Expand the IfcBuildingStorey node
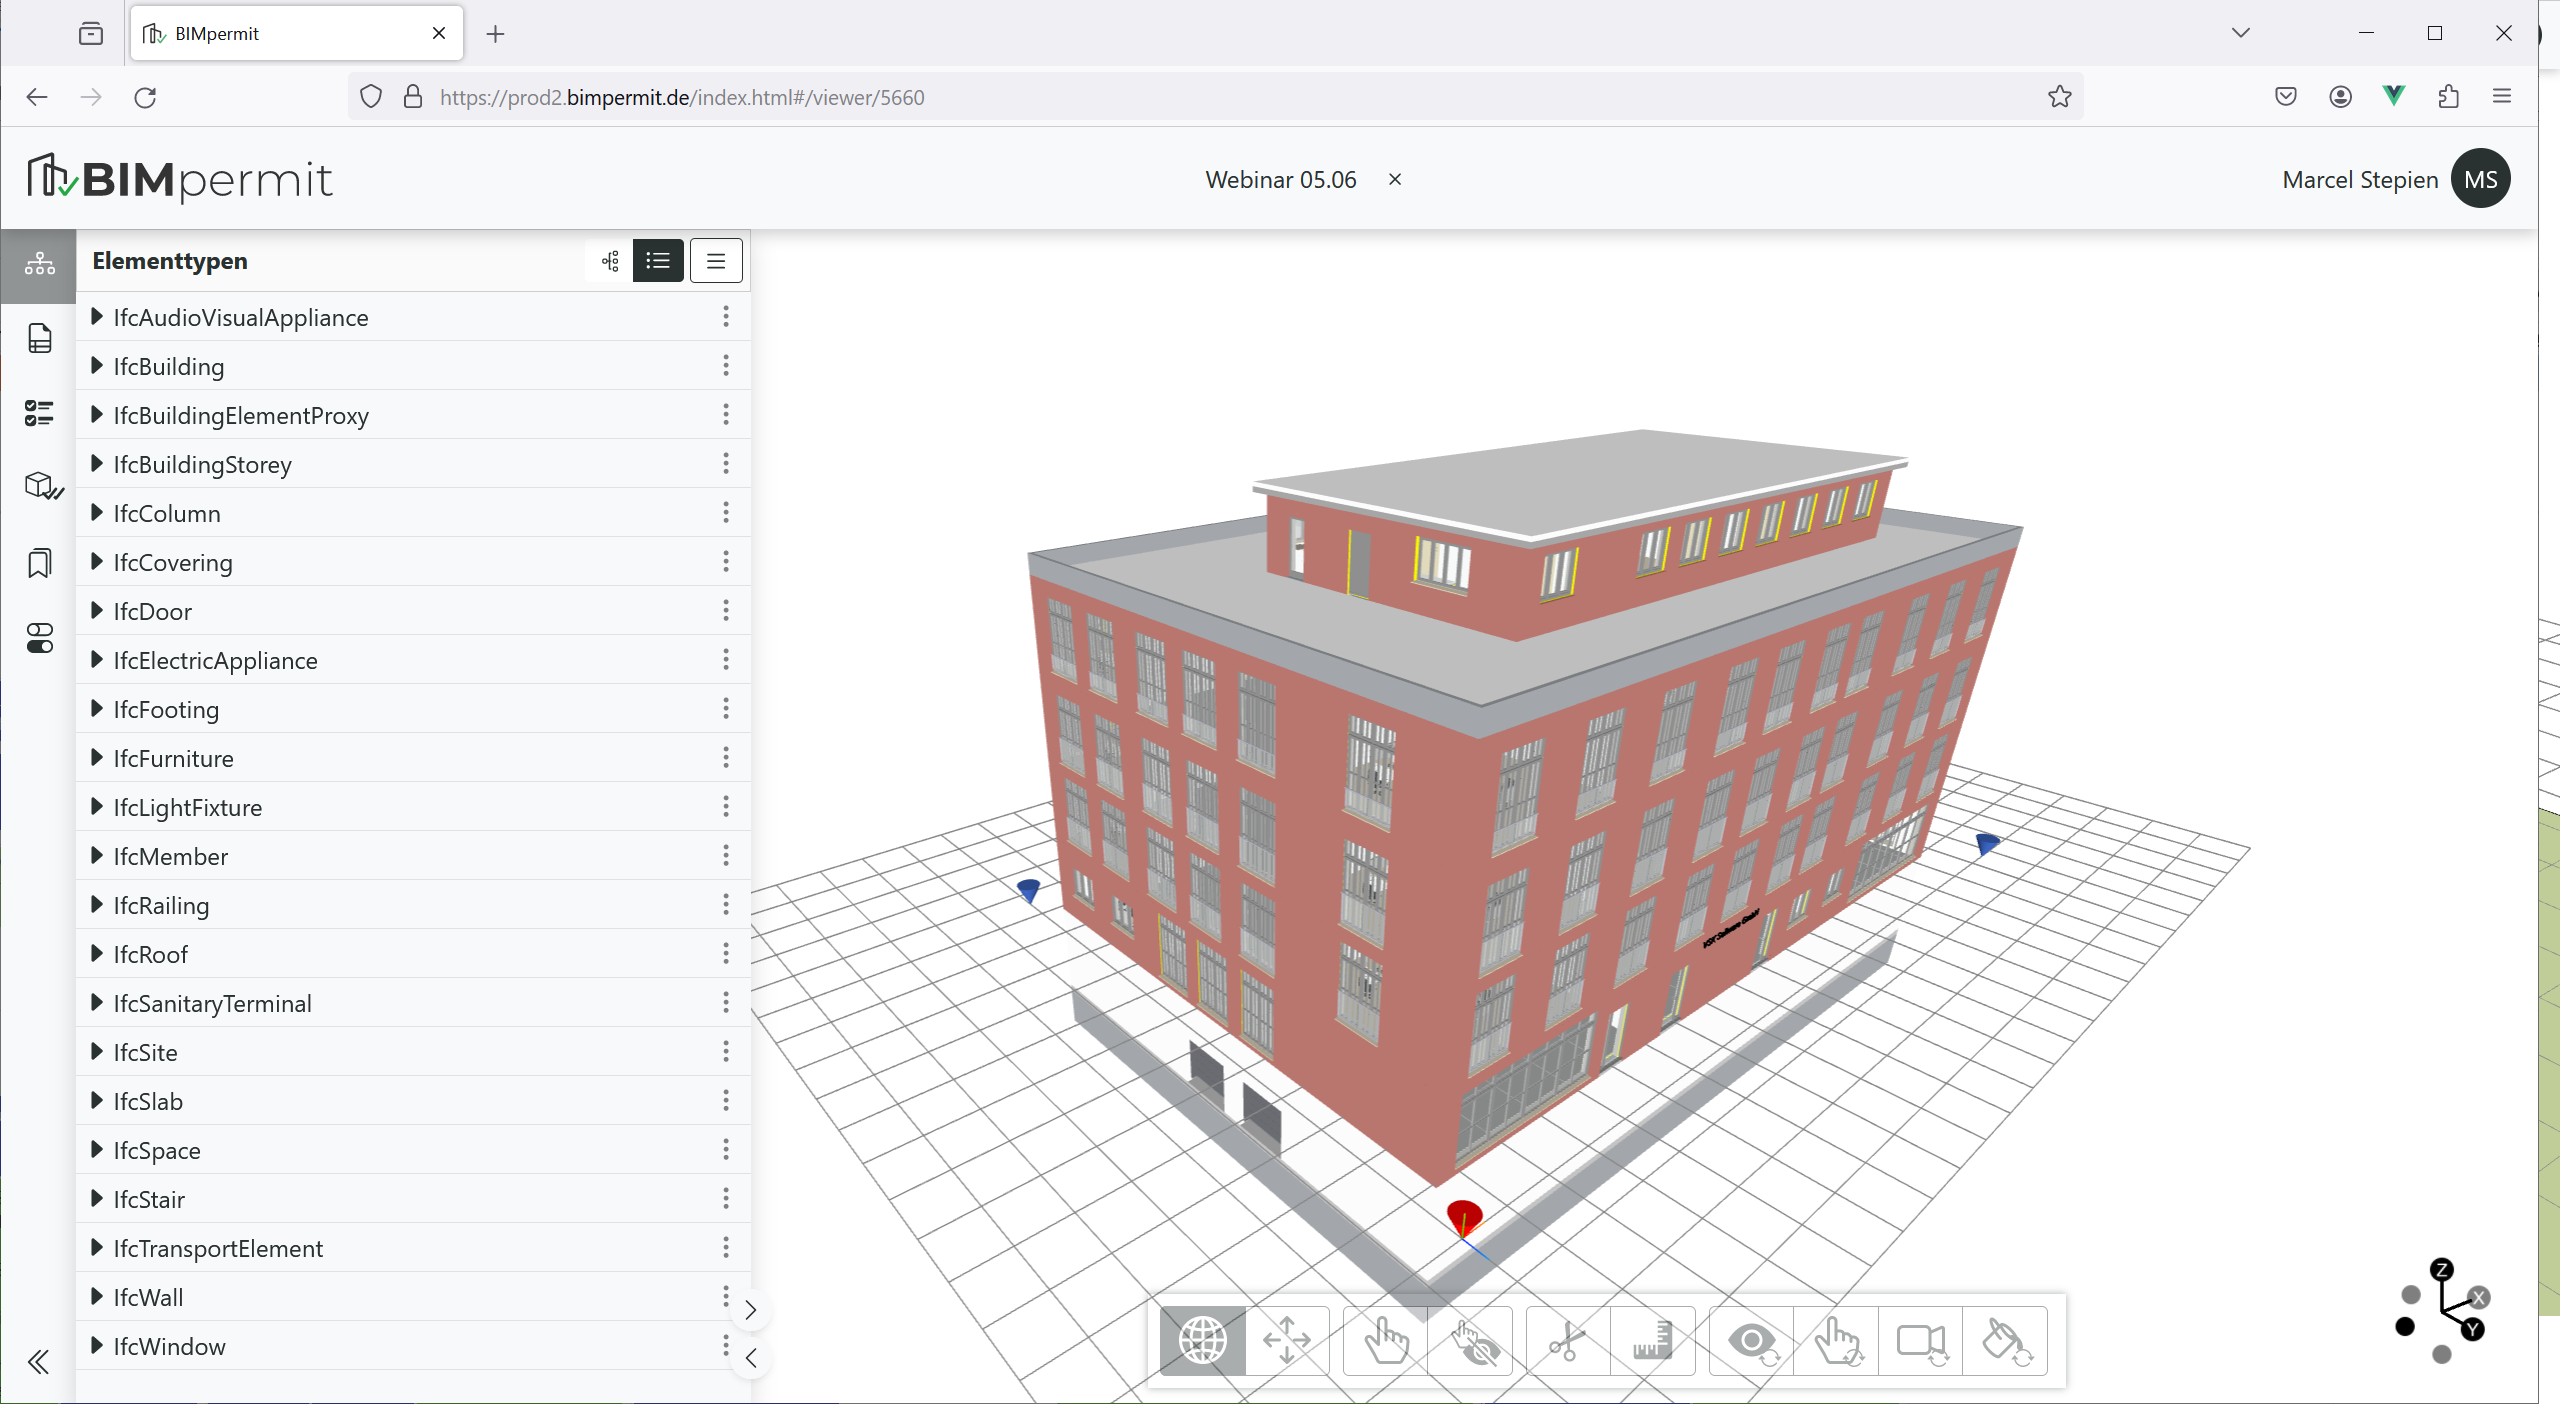Screen dimensions: 2560x1404 click(97, 464)
